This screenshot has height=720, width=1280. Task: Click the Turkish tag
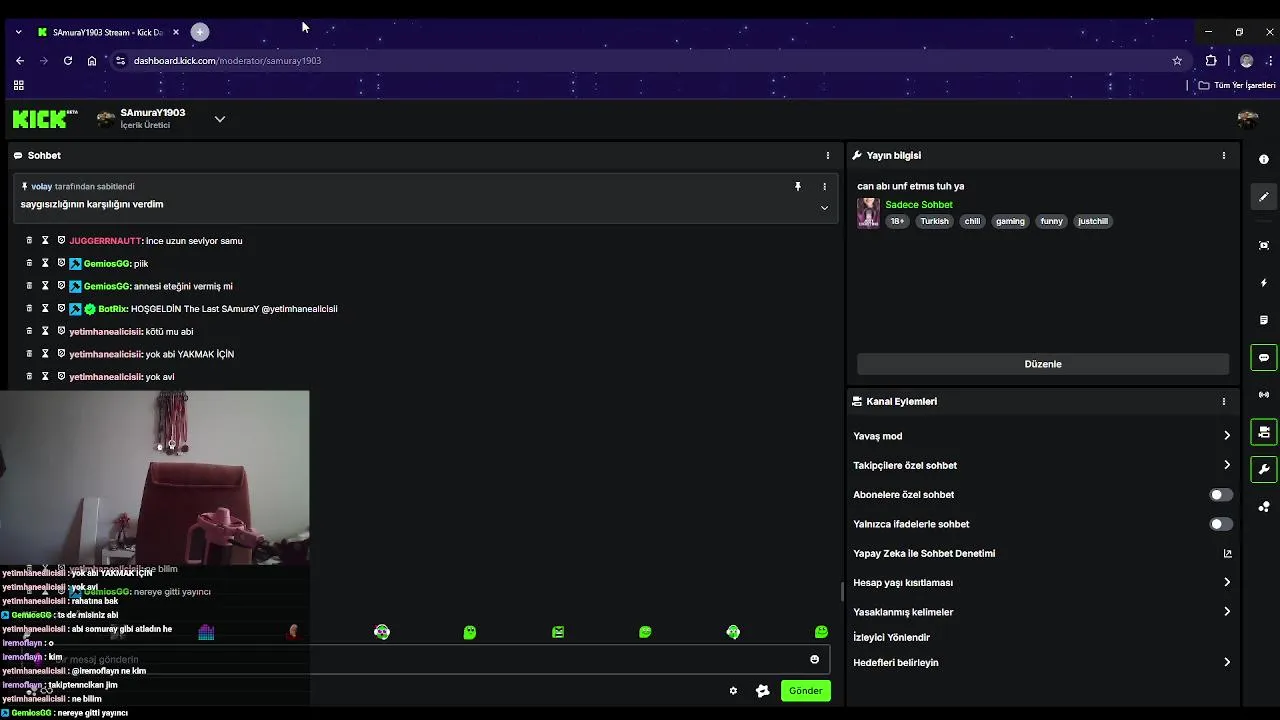pos(934,221)
